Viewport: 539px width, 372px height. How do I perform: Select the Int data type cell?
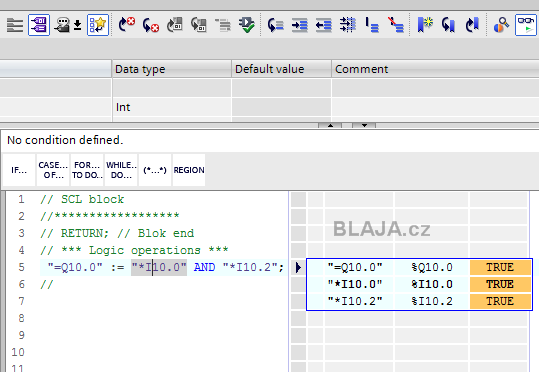point(172,107)
